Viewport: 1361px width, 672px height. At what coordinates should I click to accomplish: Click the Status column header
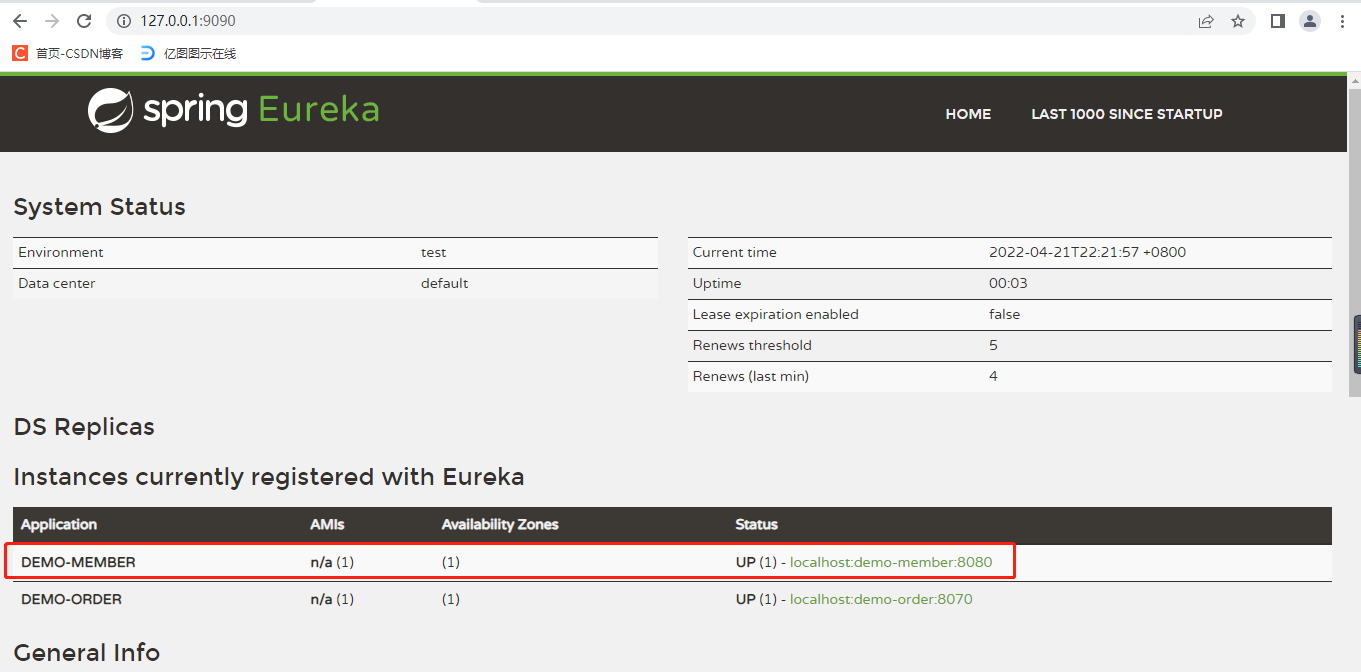tap(756, 524)
